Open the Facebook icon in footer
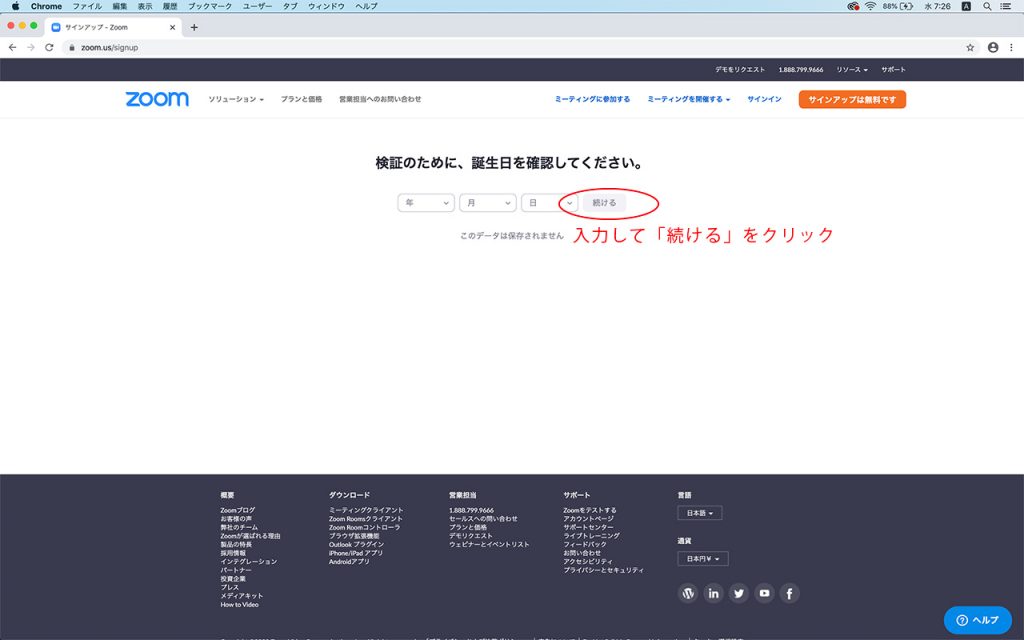The height and width of the screenshot is (640, 1024). point(790,593)
